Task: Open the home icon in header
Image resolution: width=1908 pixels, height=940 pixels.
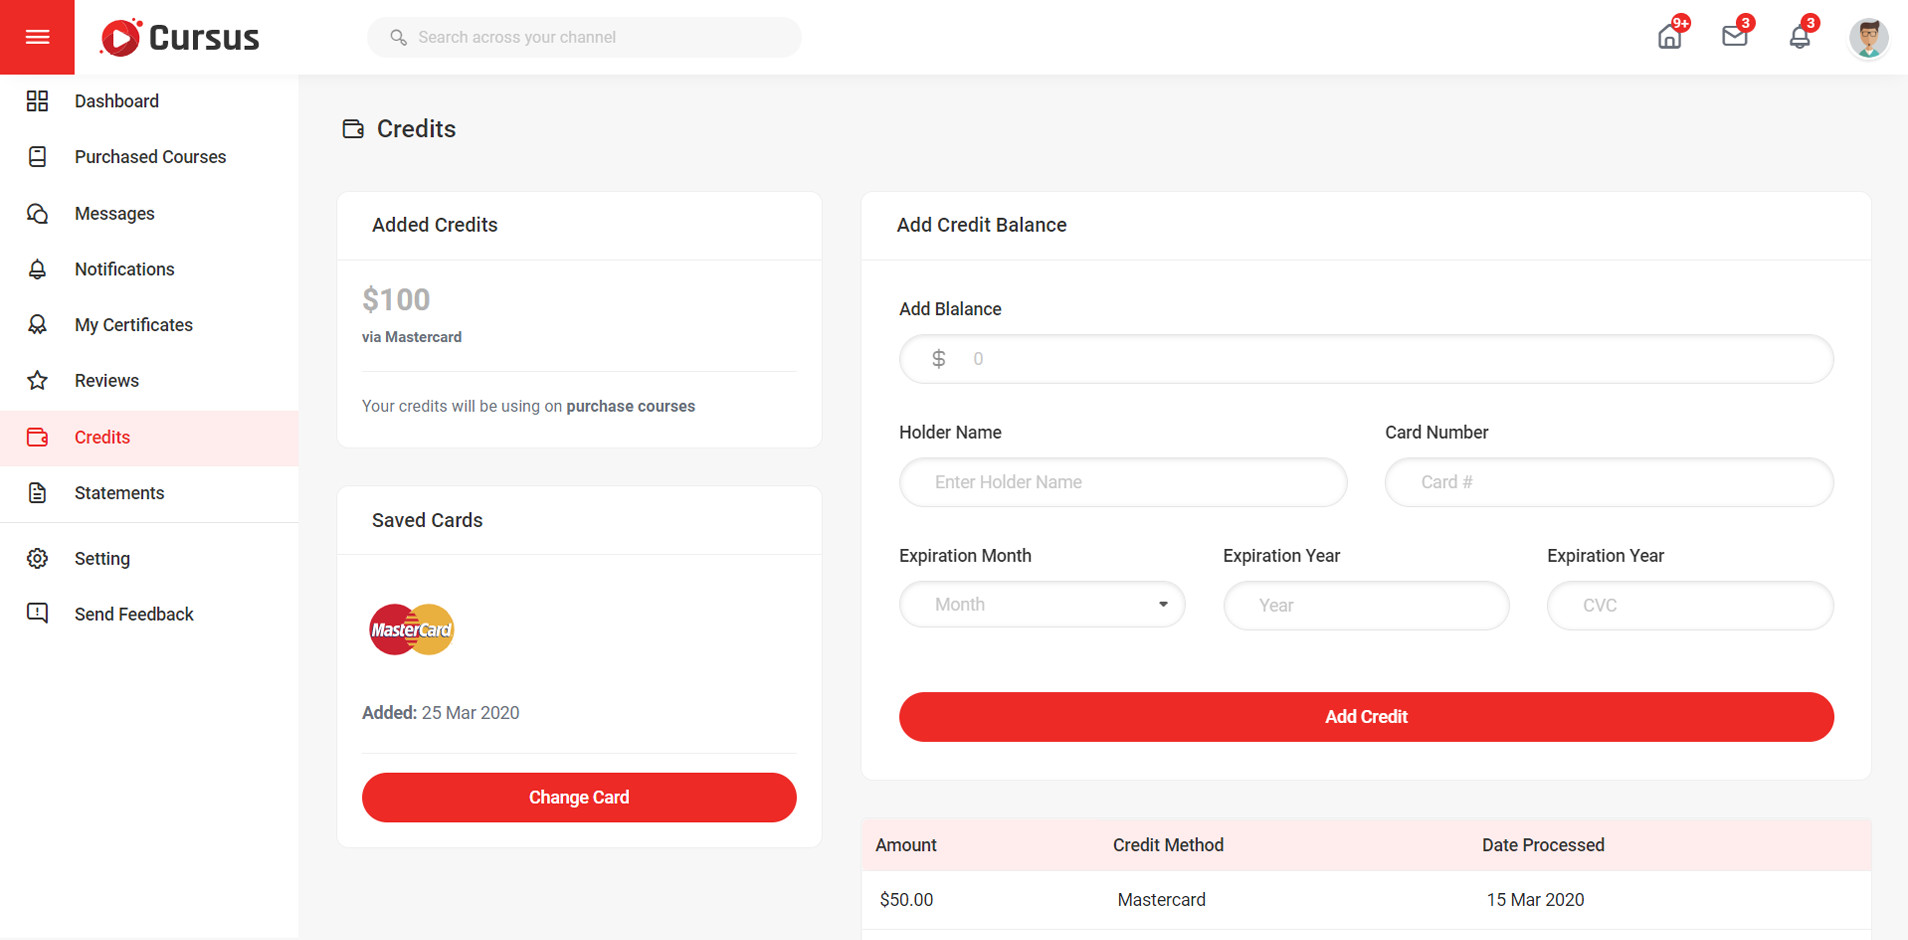Action: click(x=1669, y=38)
